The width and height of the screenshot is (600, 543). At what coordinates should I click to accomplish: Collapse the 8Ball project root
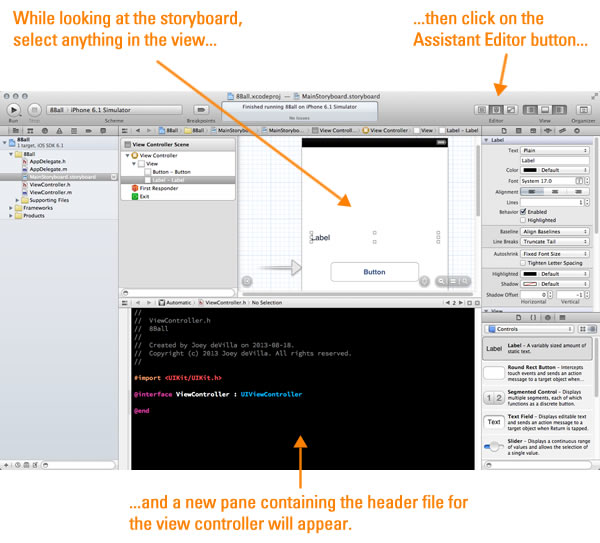click(5, 142)
